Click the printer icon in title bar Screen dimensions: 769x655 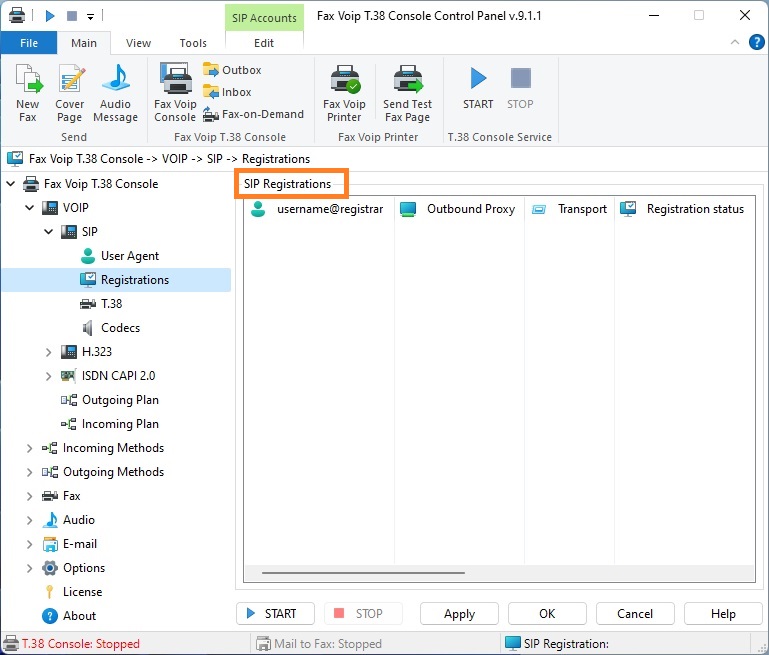click(x=17, y=15)
